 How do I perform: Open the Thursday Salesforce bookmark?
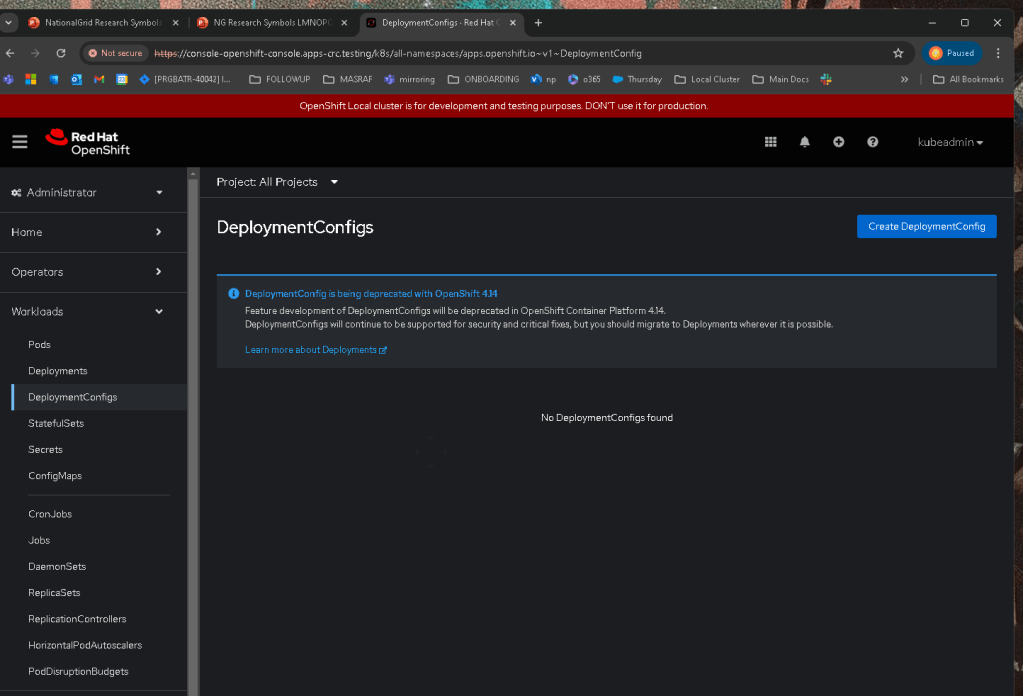pos(637,79)
